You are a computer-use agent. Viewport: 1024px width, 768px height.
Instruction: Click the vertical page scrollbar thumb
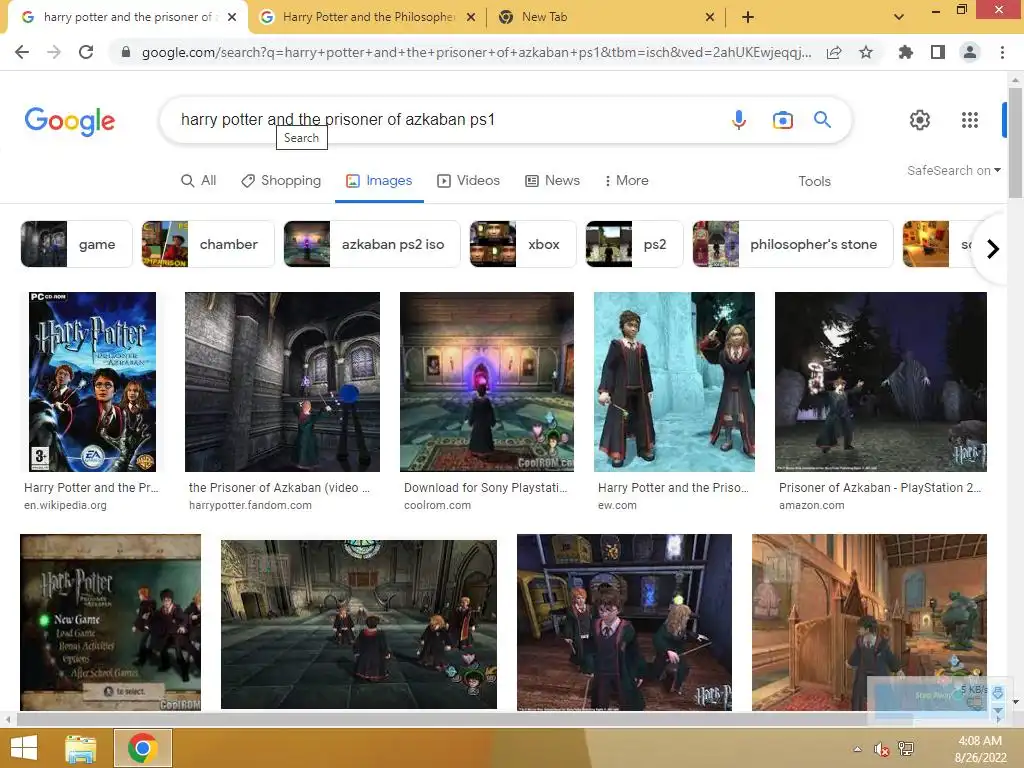click(1015, 142)
